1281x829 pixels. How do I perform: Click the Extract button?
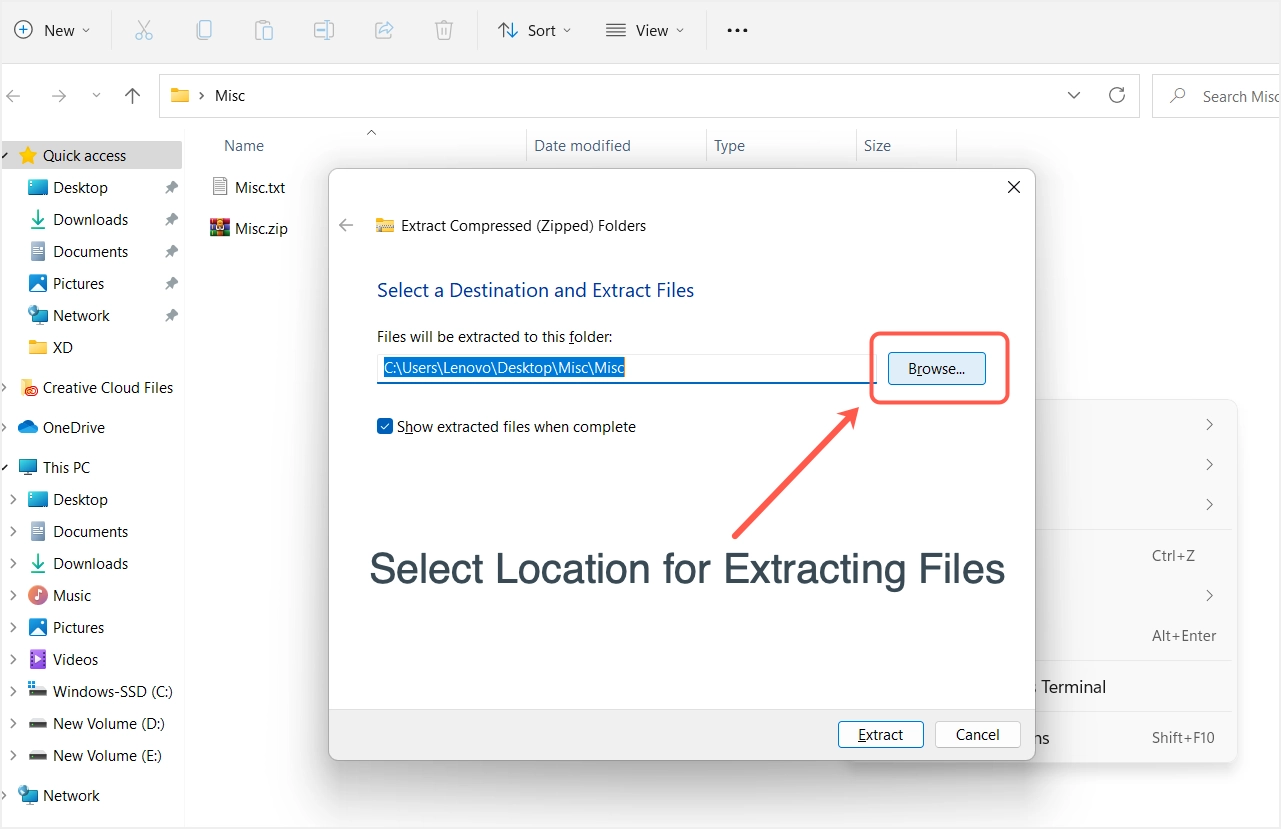[880, 735]
